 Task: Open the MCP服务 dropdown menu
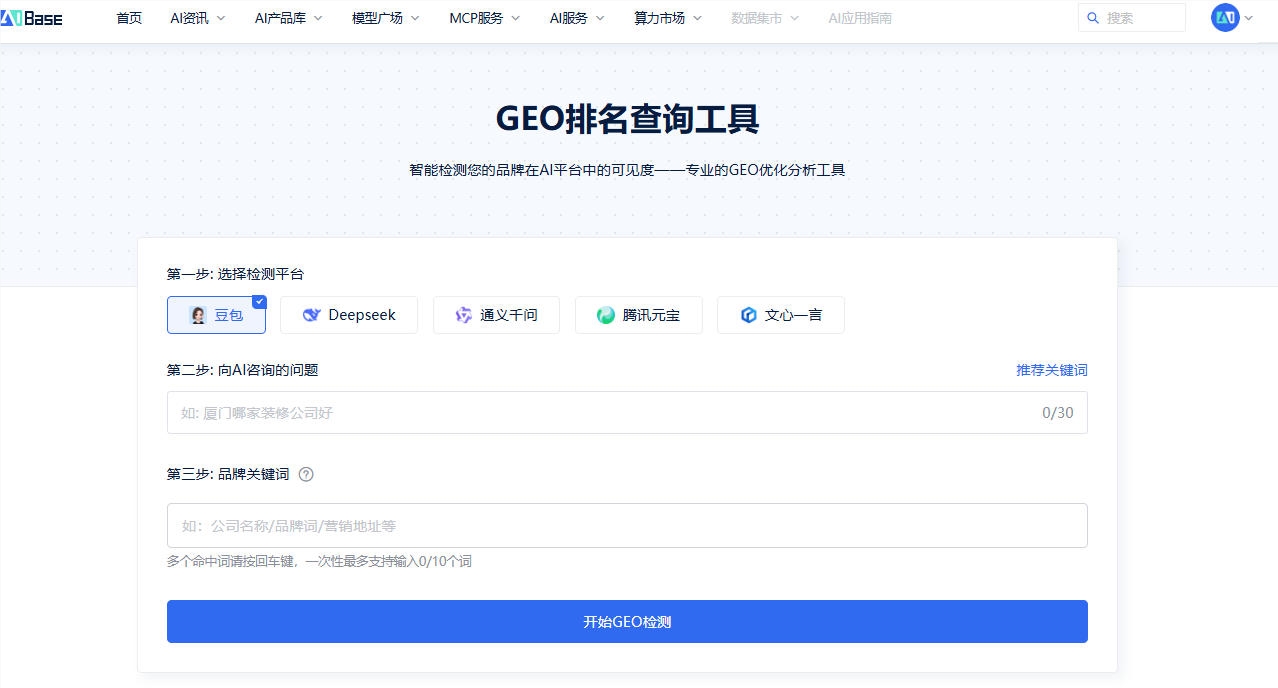484,17
